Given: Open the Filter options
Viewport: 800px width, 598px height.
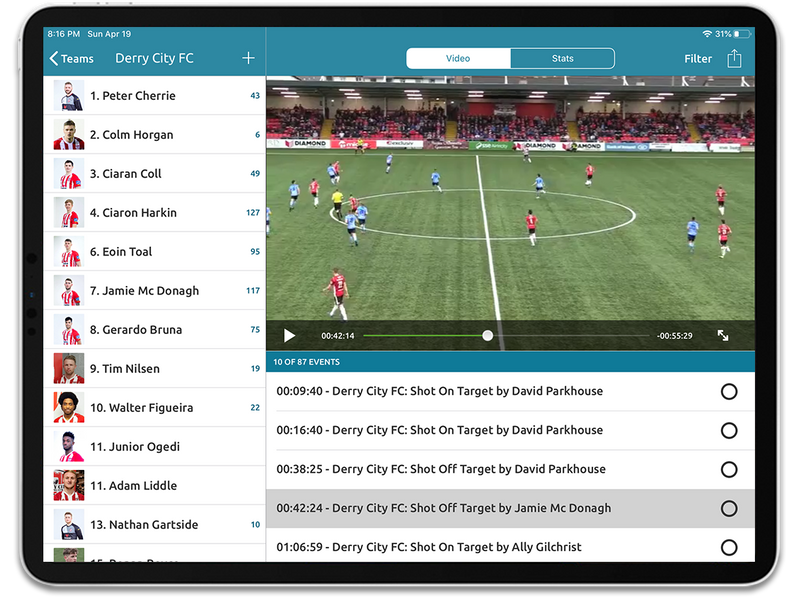Looking at the screenshot, I should 698,58.
